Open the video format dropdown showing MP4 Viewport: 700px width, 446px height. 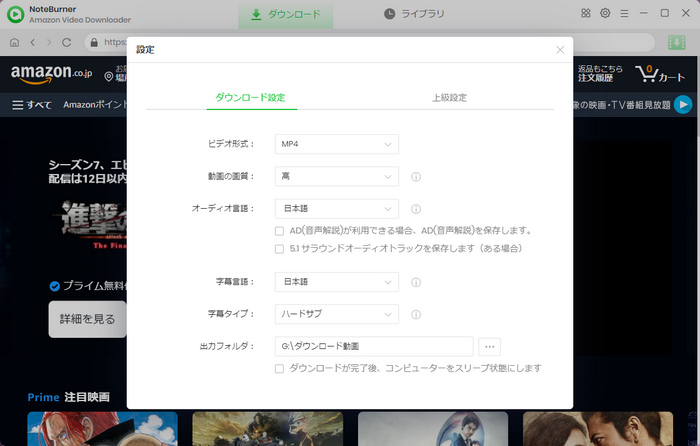(337, 144)
